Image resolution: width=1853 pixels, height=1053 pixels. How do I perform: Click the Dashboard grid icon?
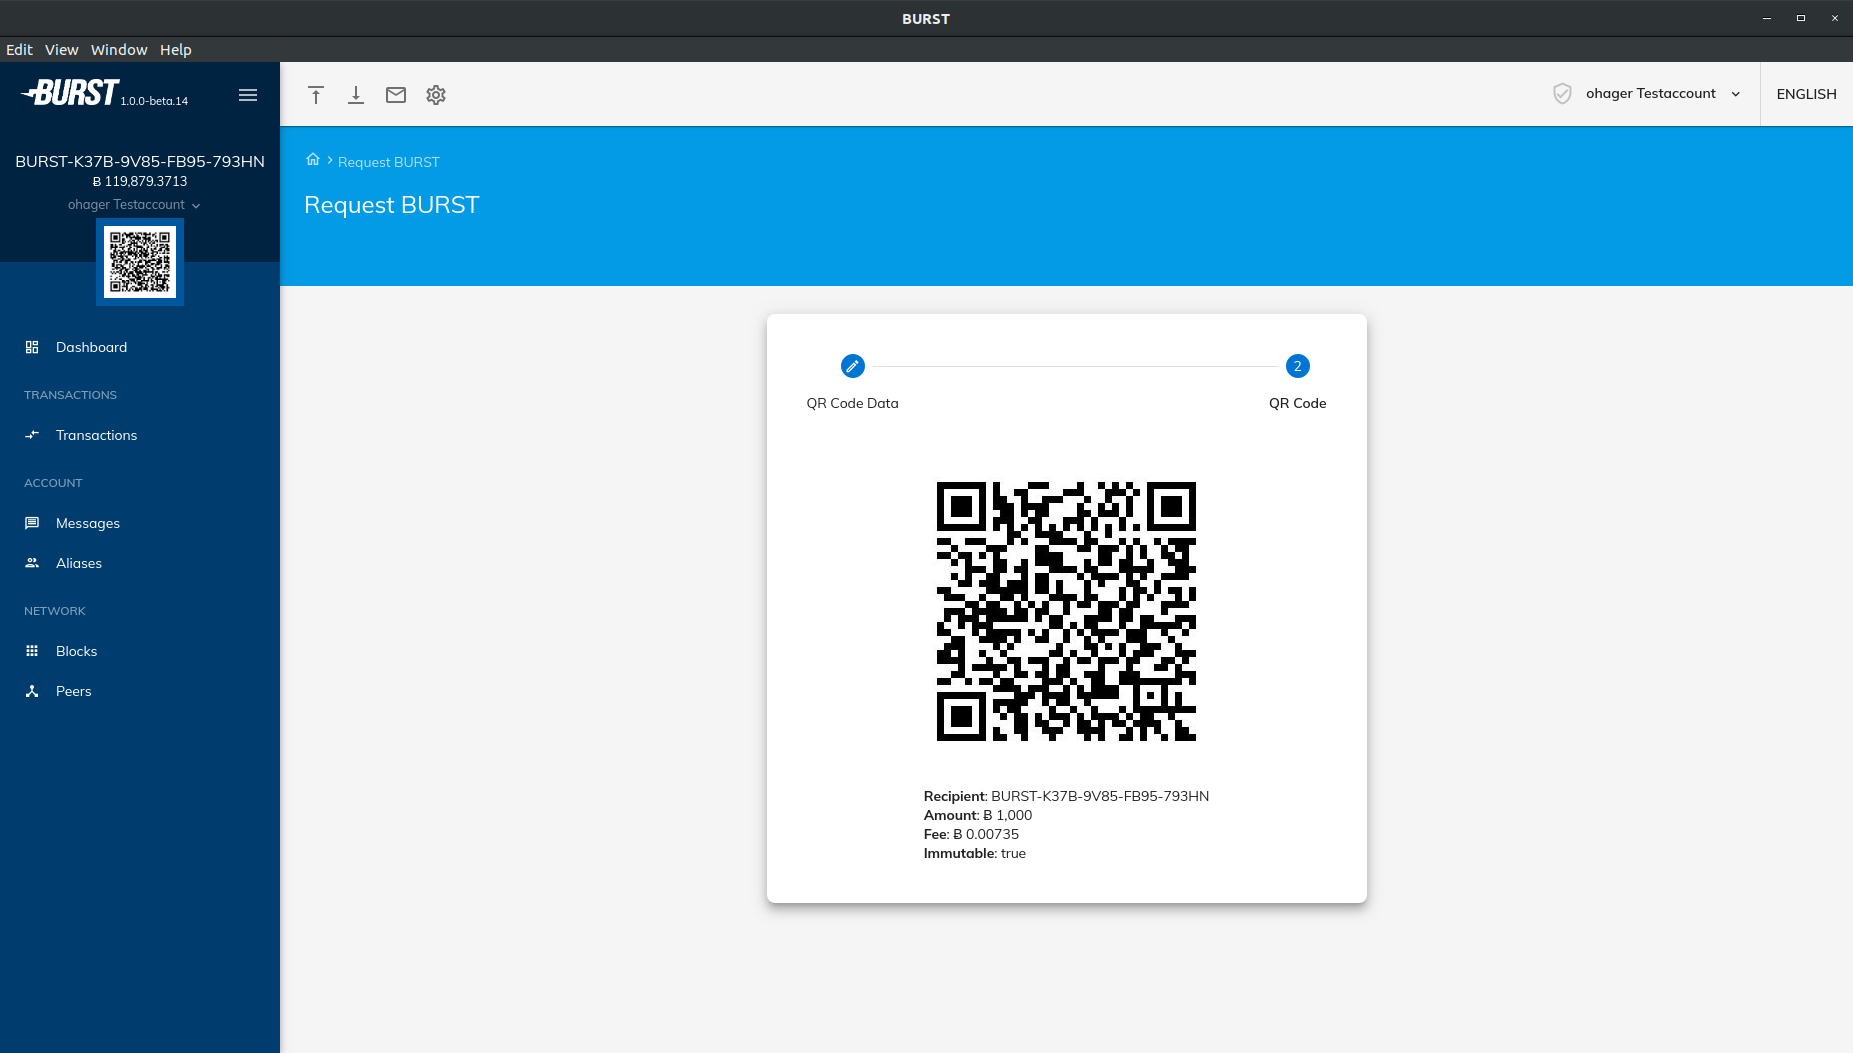point(32,347)
